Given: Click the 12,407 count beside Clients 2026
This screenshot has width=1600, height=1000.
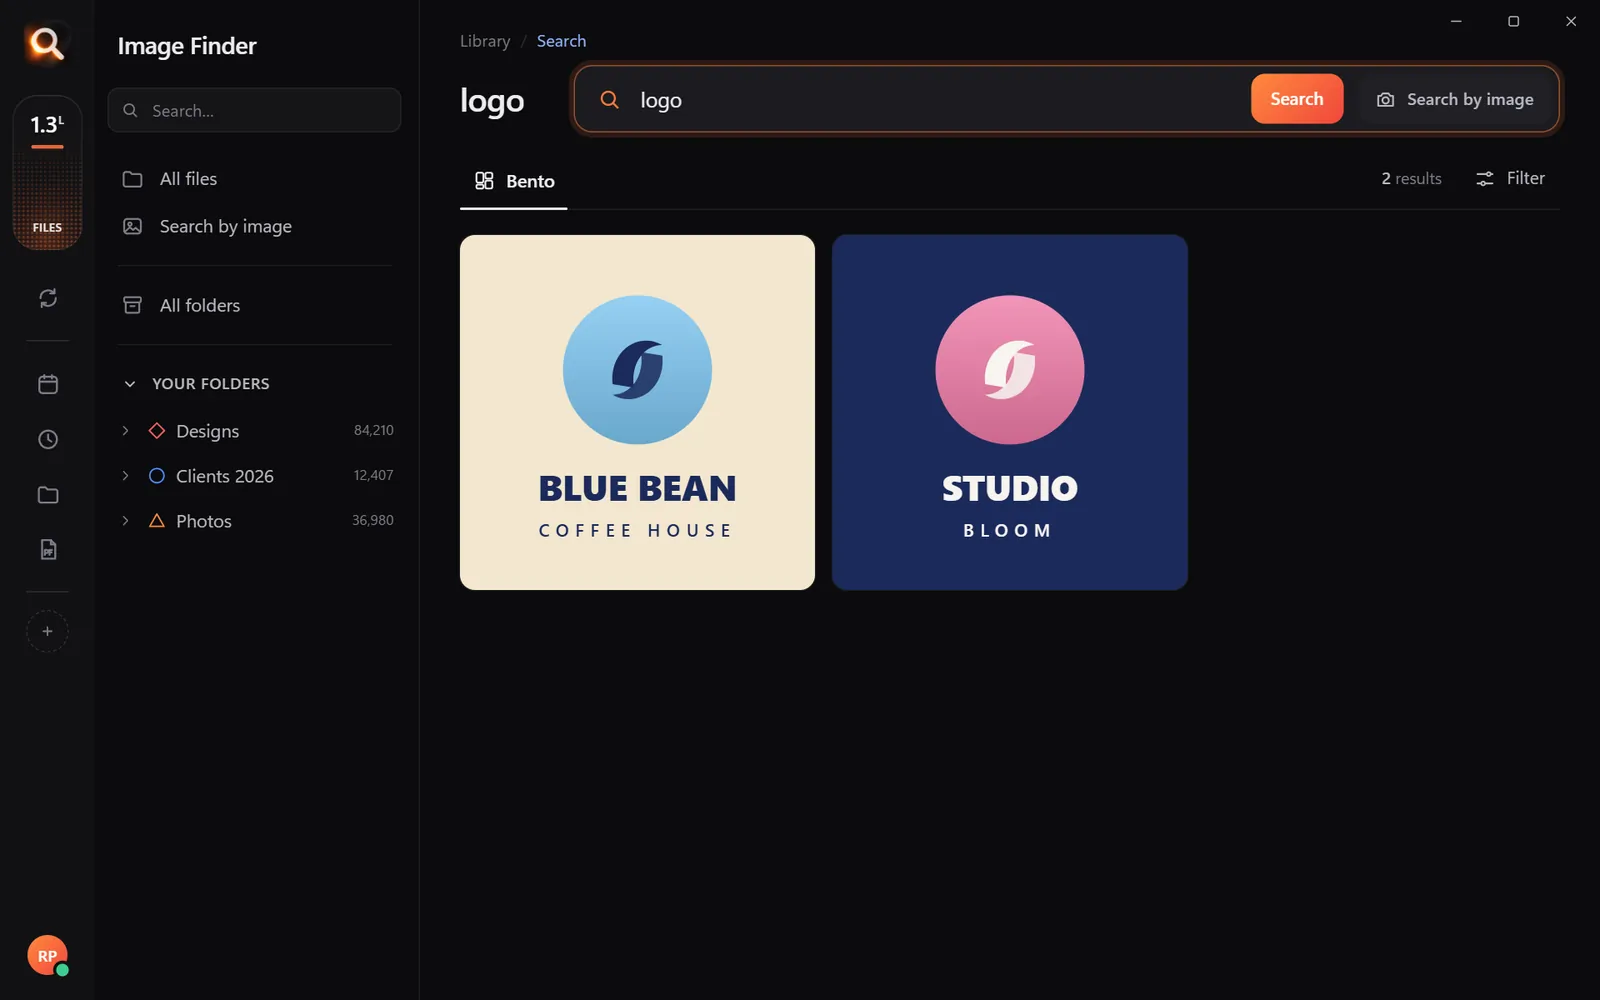Looking at the screenshot, I should (373, 475).
